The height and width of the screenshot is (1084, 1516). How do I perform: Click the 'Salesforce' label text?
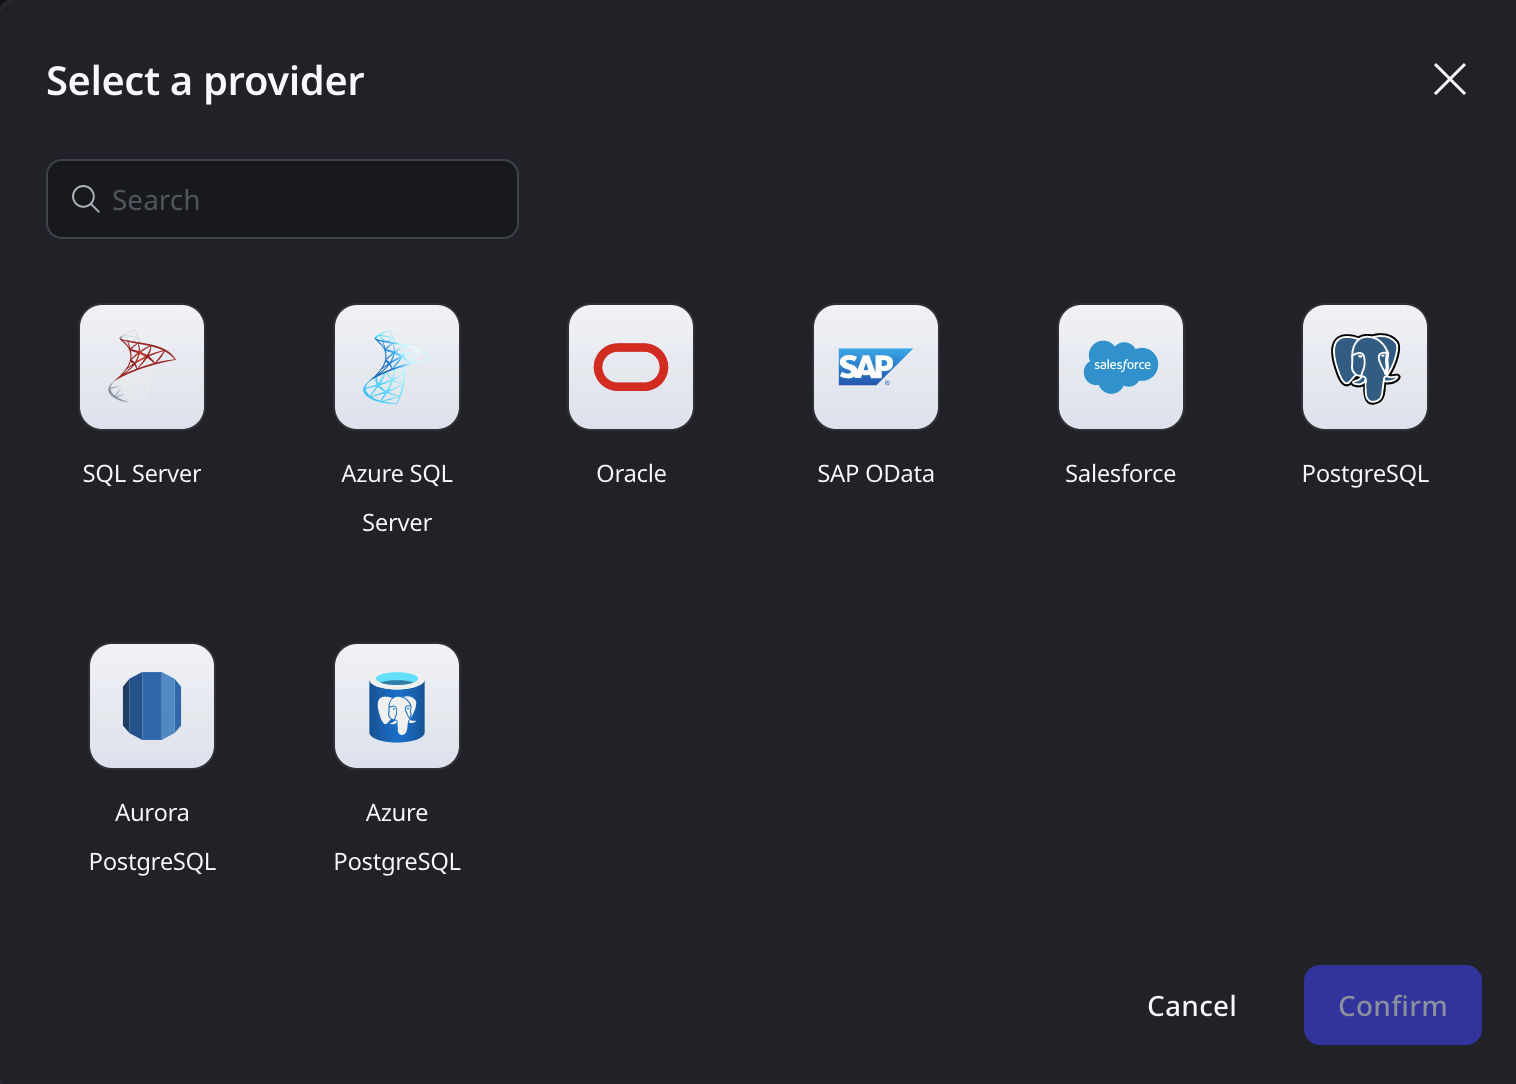[x=1121, y=473]
